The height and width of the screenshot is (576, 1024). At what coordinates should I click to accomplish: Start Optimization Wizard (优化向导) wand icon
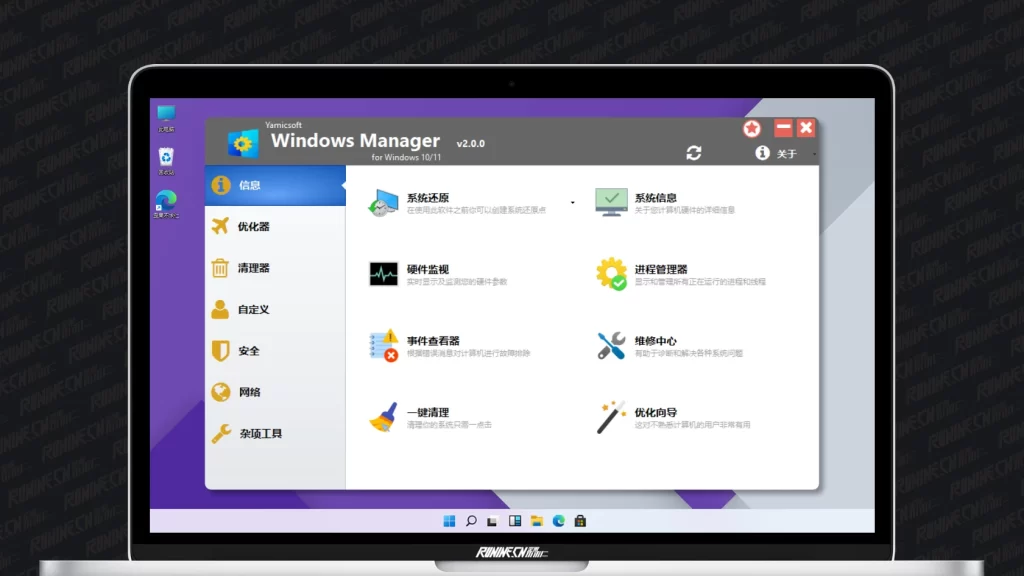[611, 417]
